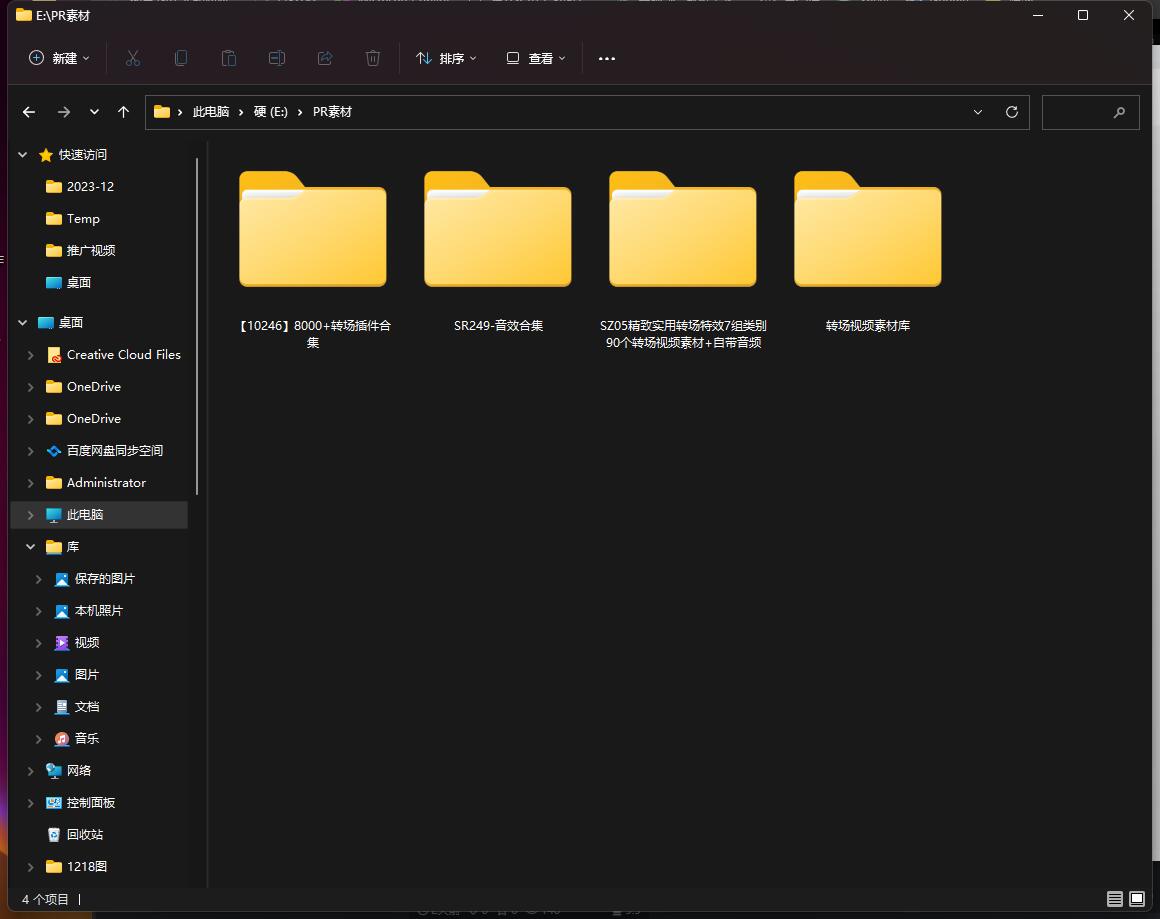Open 排序 sort menu

click(446, 58)
